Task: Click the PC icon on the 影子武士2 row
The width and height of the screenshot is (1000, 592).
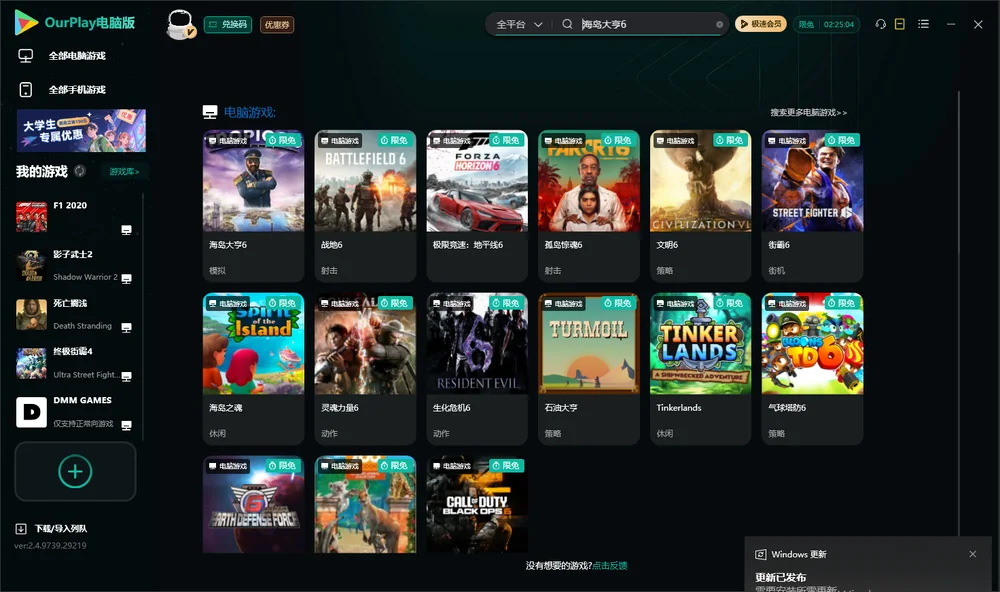Action: coord(126,279)
